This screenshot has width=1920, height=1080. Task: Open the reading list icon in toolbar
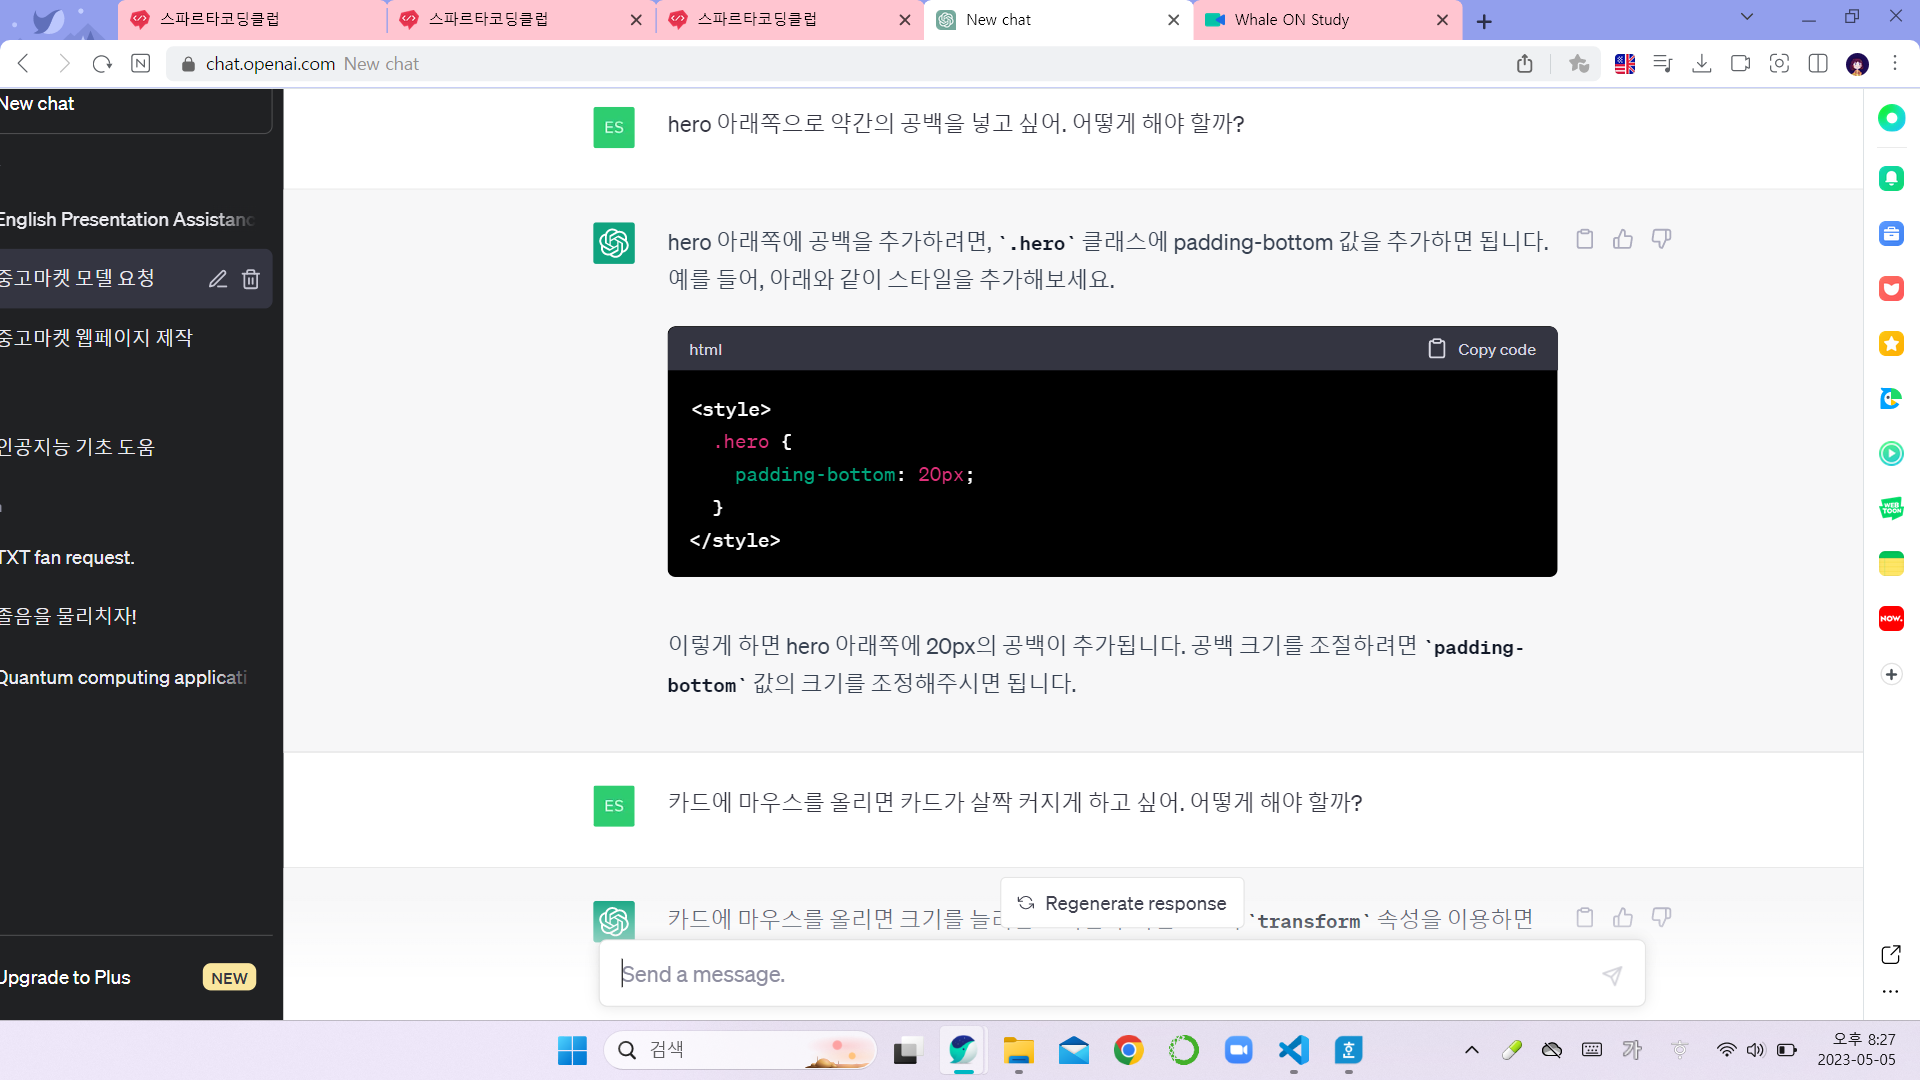(1663, 64)
